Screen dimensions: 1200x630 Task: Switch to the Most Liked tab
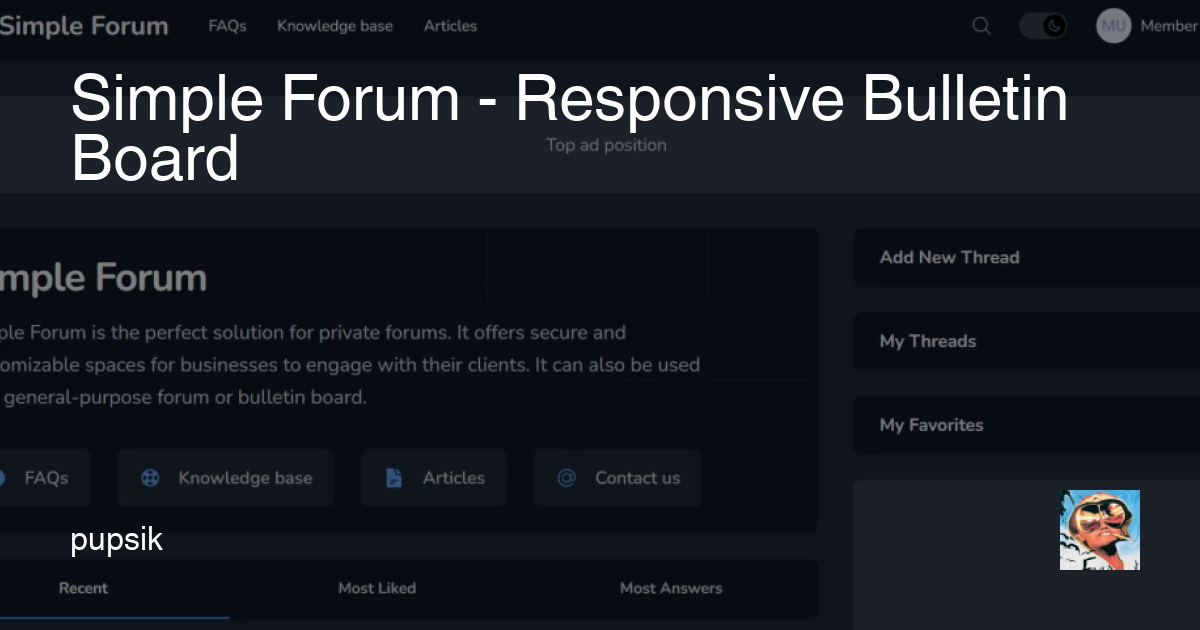tap(377, 588)
